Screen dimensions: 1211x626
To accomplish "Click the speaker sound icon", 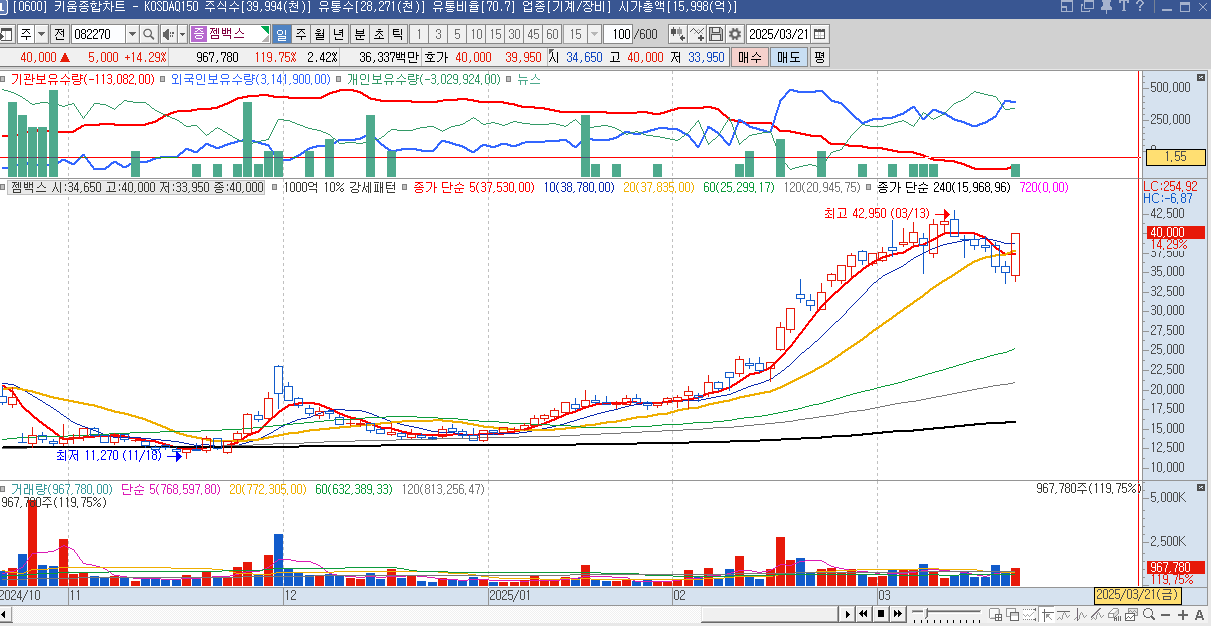I will (169, 34).
